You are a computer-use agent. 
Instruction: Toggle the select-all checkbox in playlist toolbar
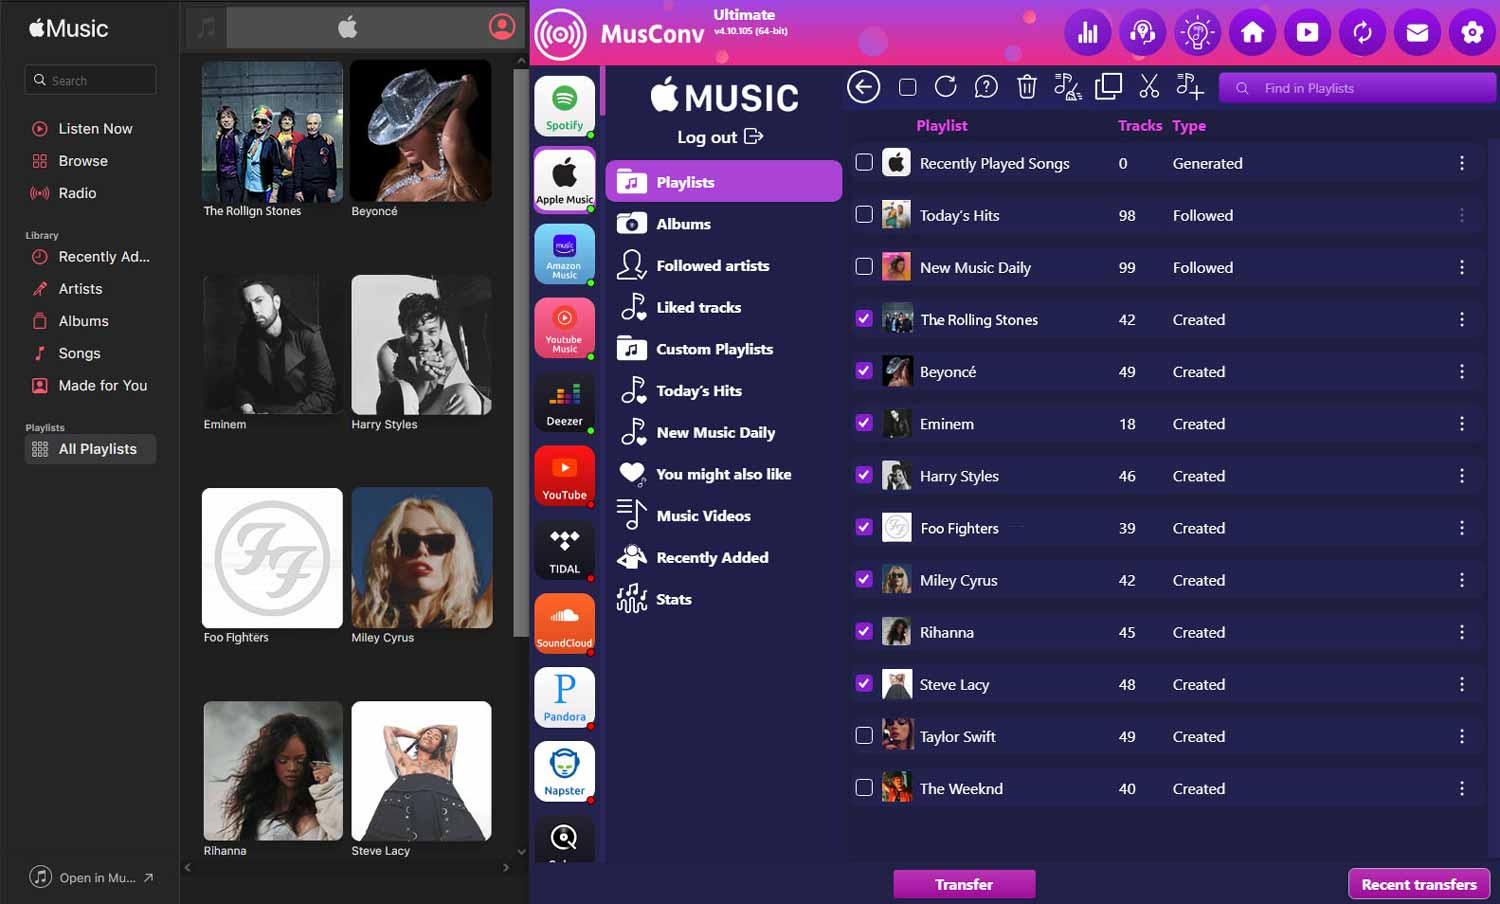(x=907, y=87)
